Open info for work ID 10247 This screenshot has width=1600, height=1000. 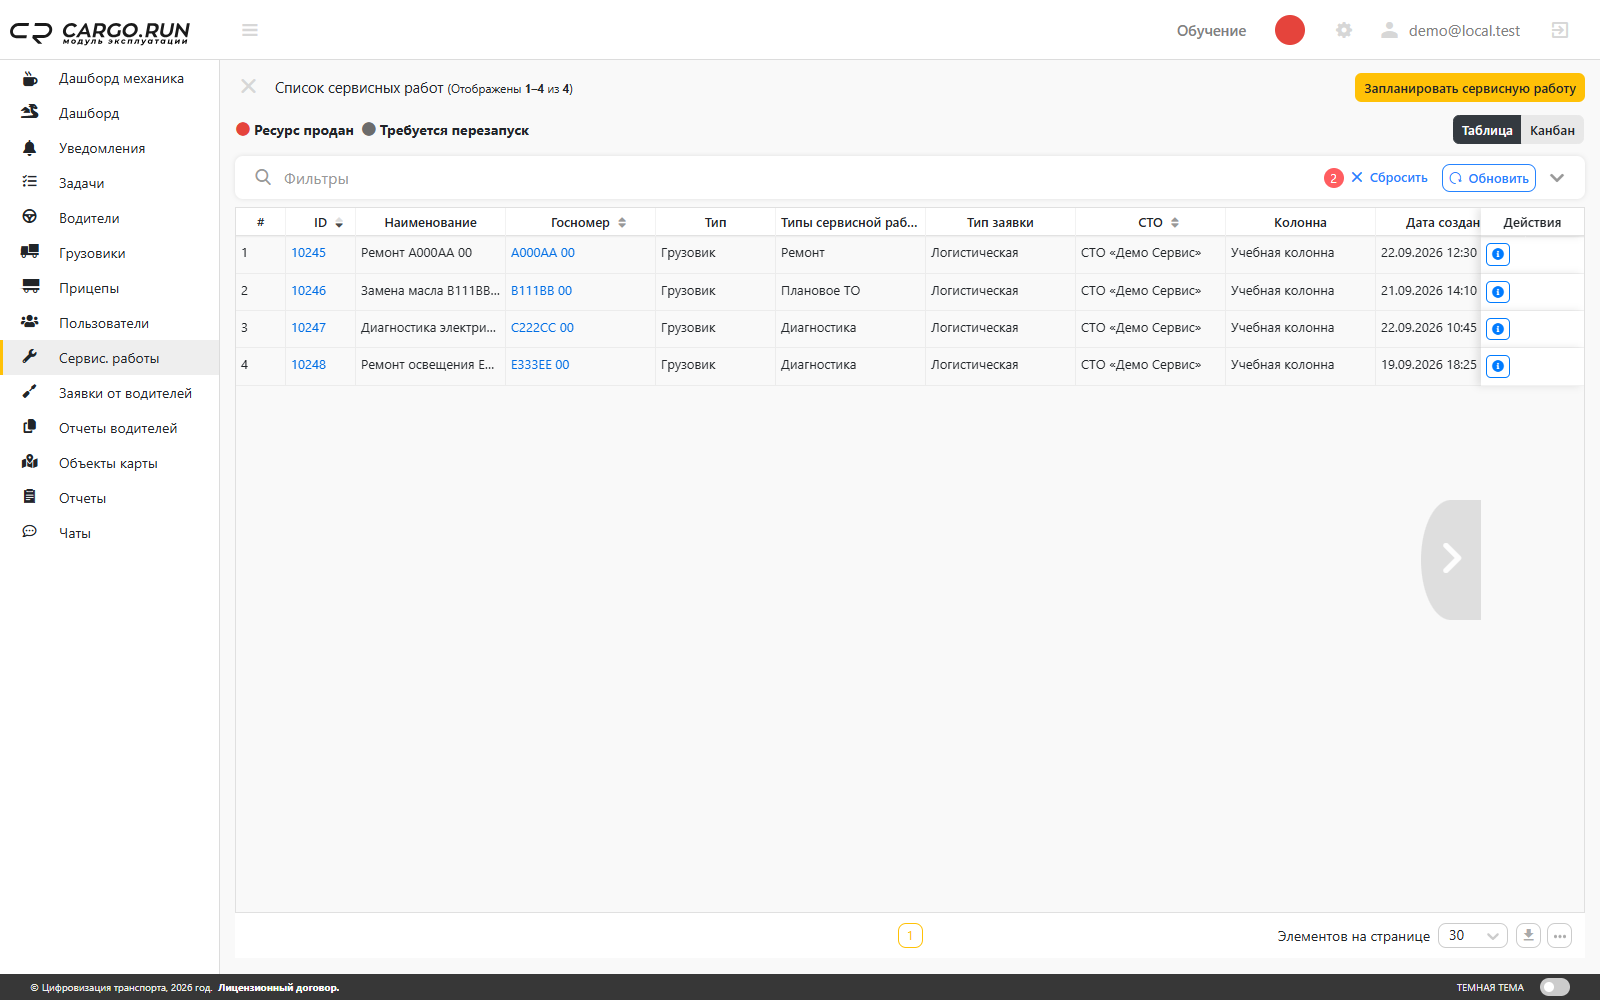coord(1498,329)
